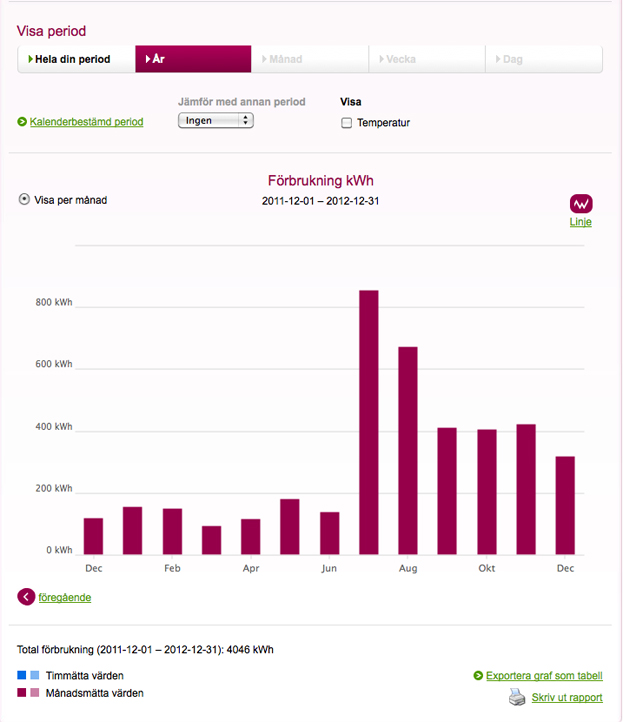Click the dark red Månadsmätta värden swatch
Viewport: 623px width, 722px height.
pos(22,693)
